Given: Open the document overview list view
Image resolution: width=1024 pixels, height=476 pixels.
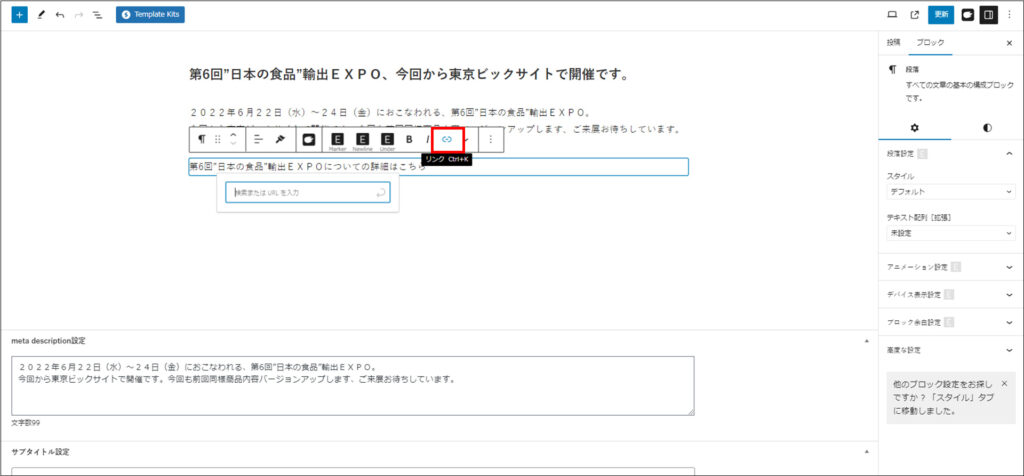Looking at the screenshot, I should pos(97,15).
